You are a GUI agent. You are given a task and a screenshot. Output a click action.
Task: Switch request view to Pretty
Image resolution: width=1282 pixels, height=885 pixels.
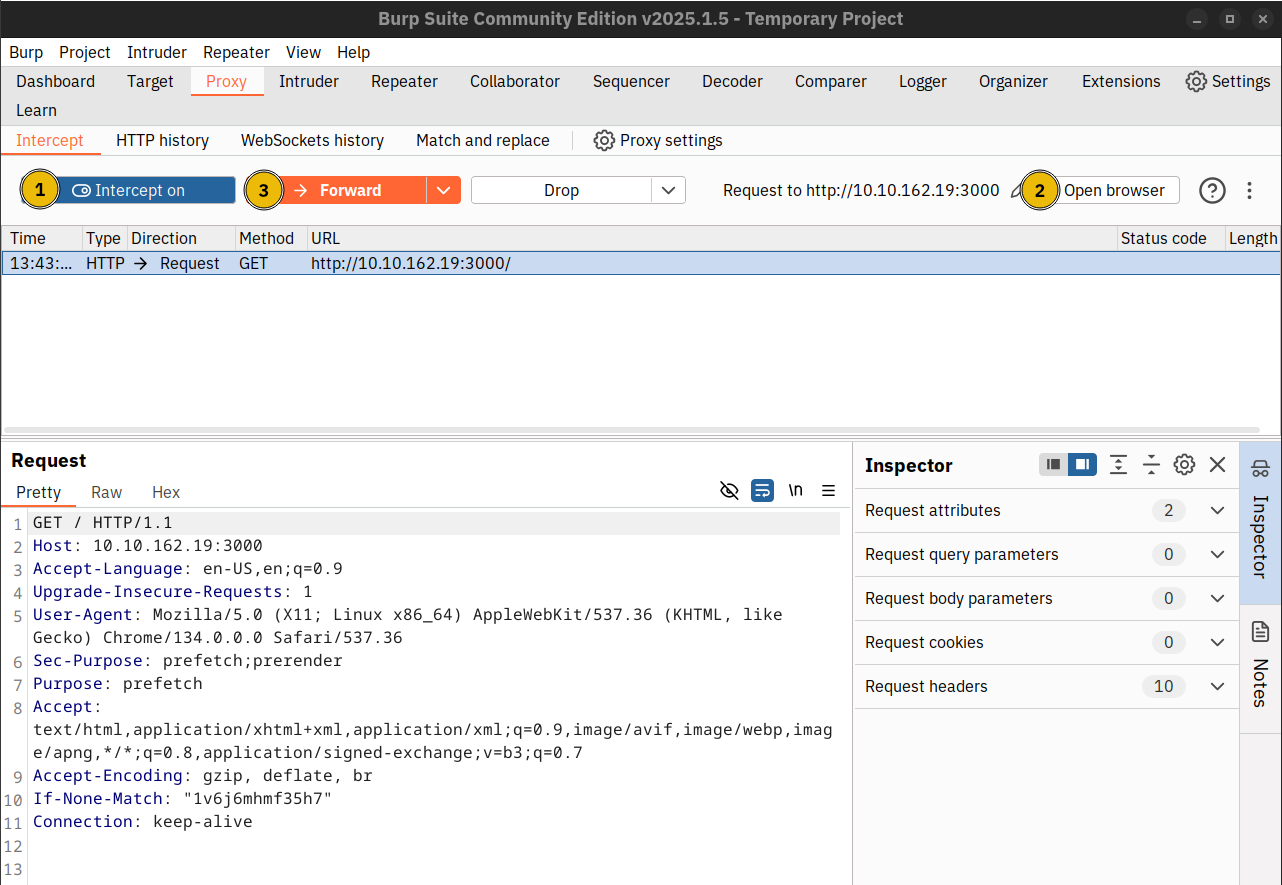point(38,492)
